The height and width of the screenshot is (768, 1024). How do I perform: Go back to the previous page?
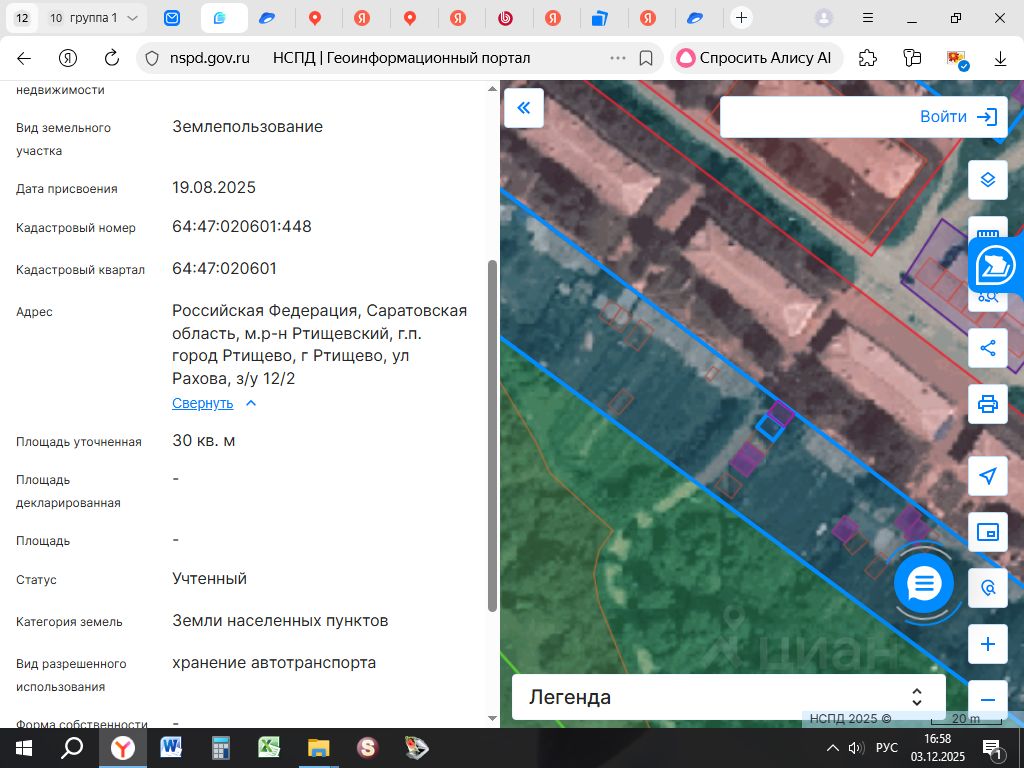pos(24,58)
